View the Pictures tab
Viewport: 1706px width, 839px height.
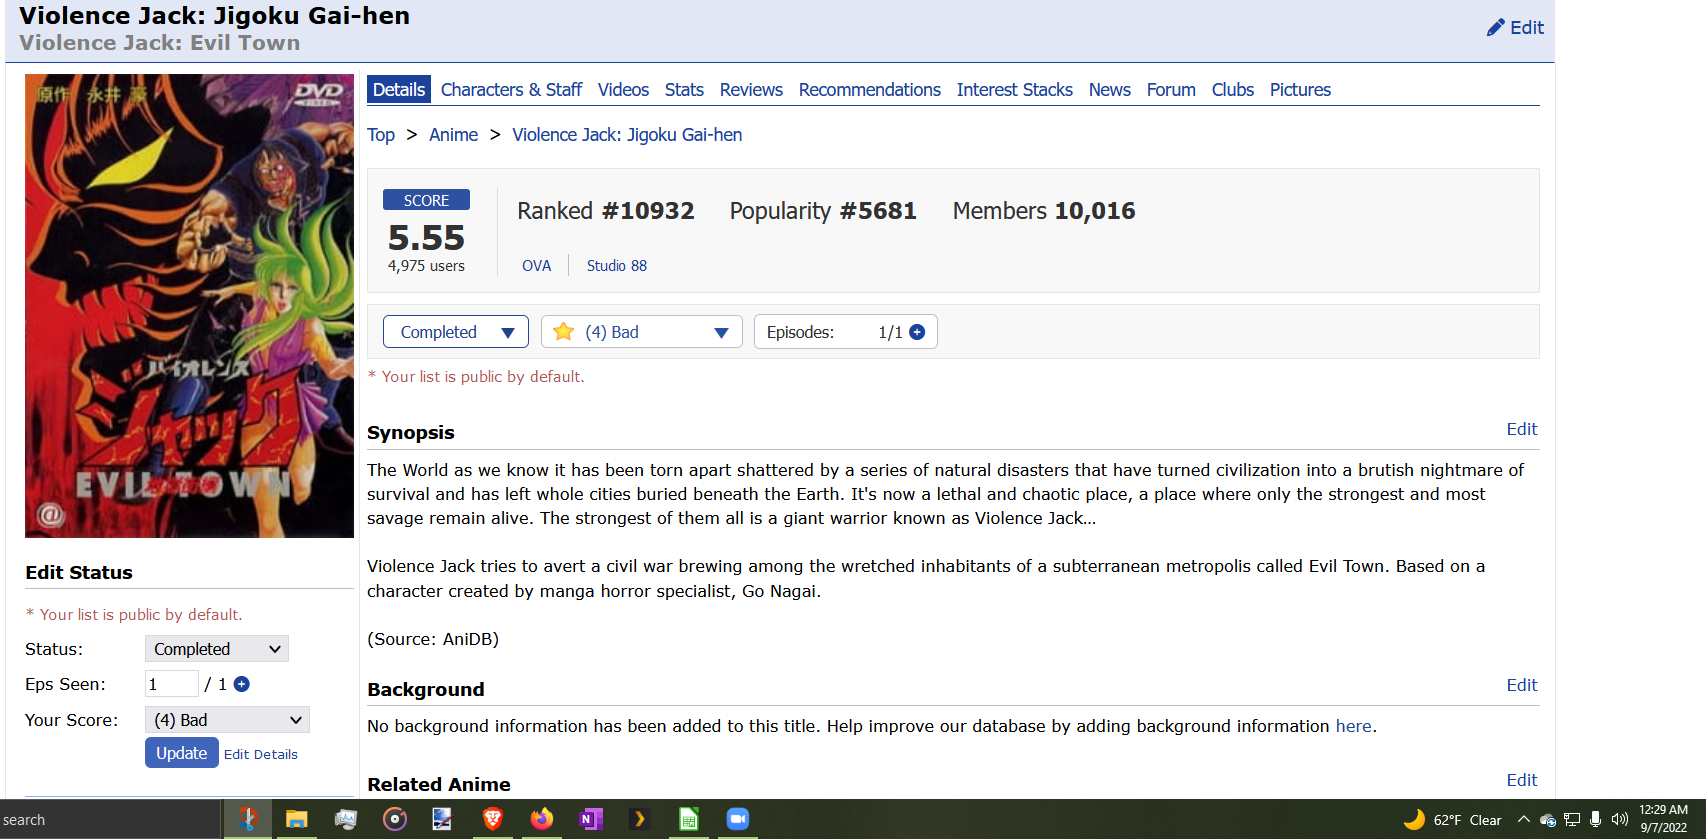tap(1300, 90)
